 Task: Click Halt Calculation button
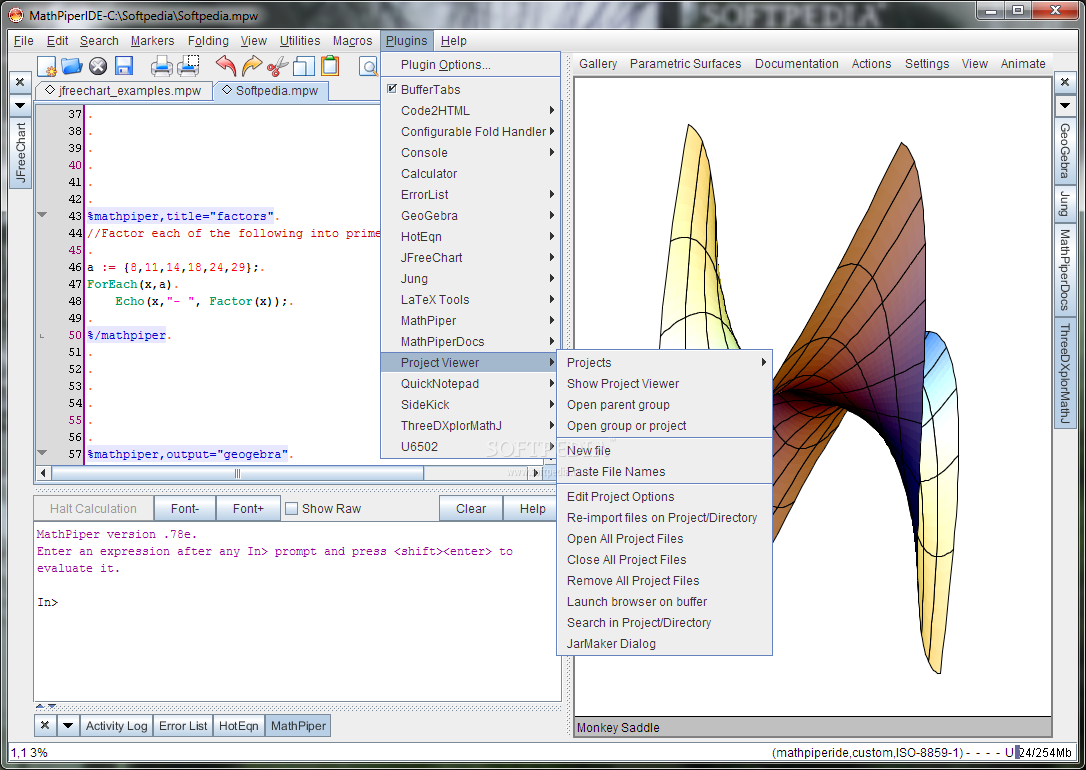click(x=93, y=508)
